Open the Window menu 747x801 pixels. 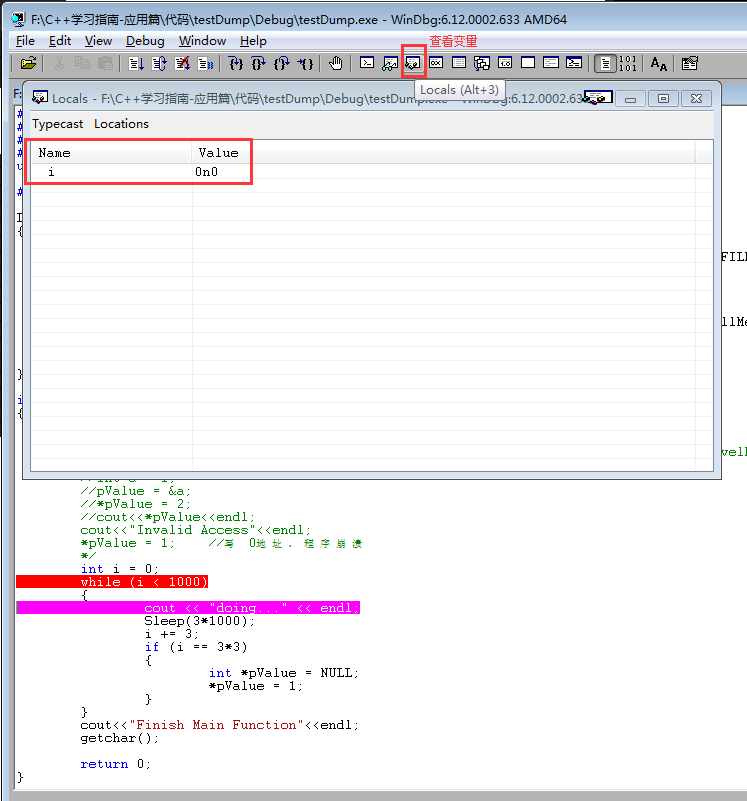point(202,41)
